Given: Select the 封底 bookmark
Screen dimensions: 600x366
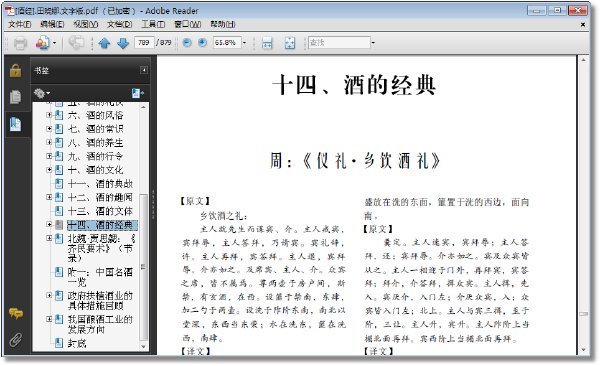Looking at the screenshot, I should pos(77,343).
